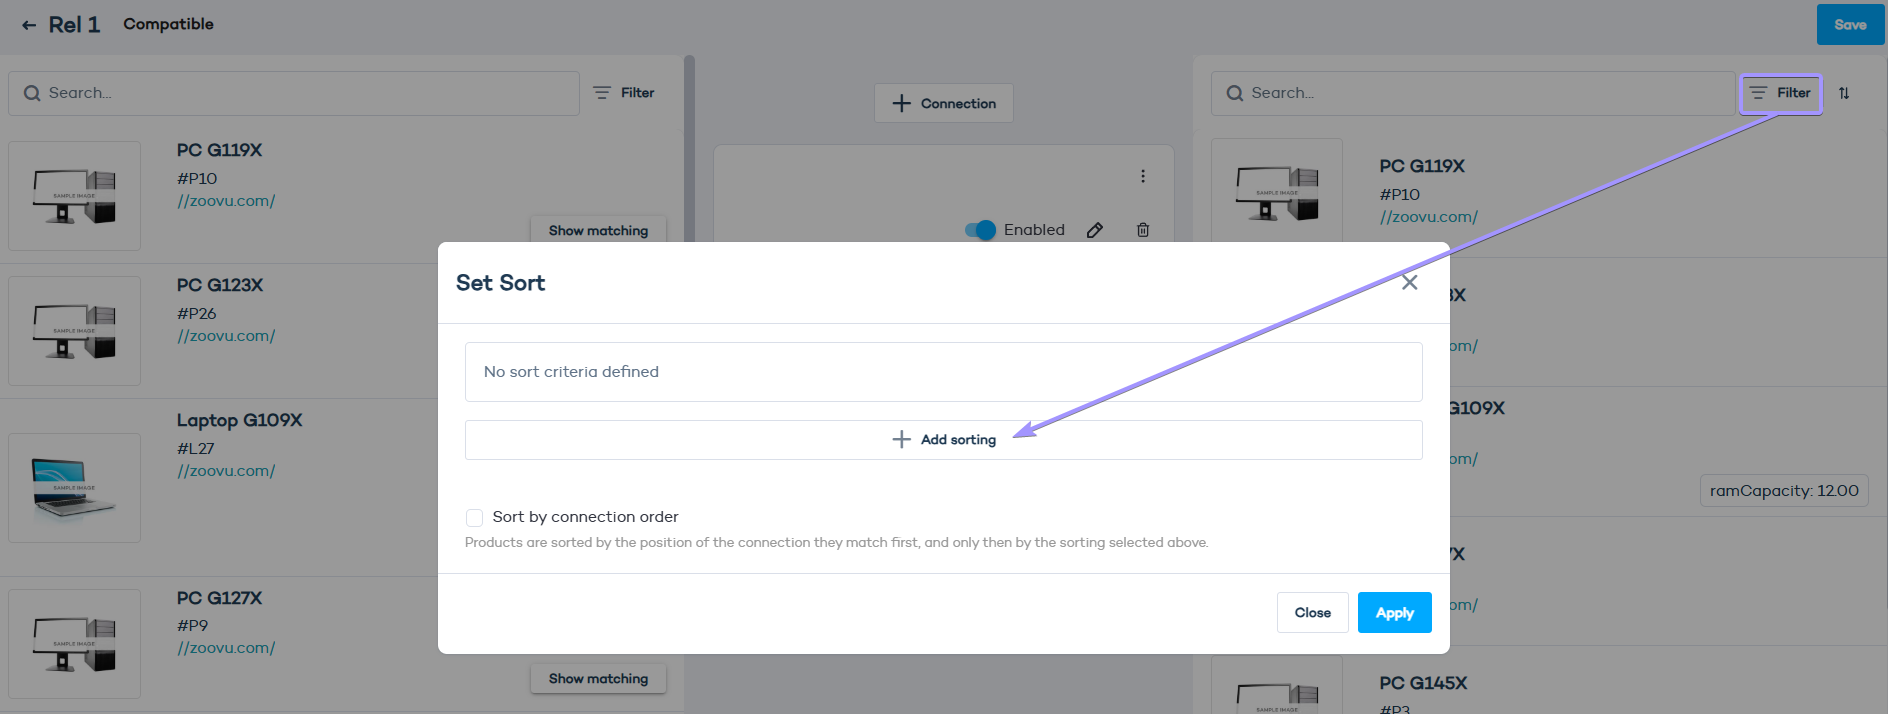Check the Sort by connection order box
Screen dimensions: 1888x714
tap(474, 517)
